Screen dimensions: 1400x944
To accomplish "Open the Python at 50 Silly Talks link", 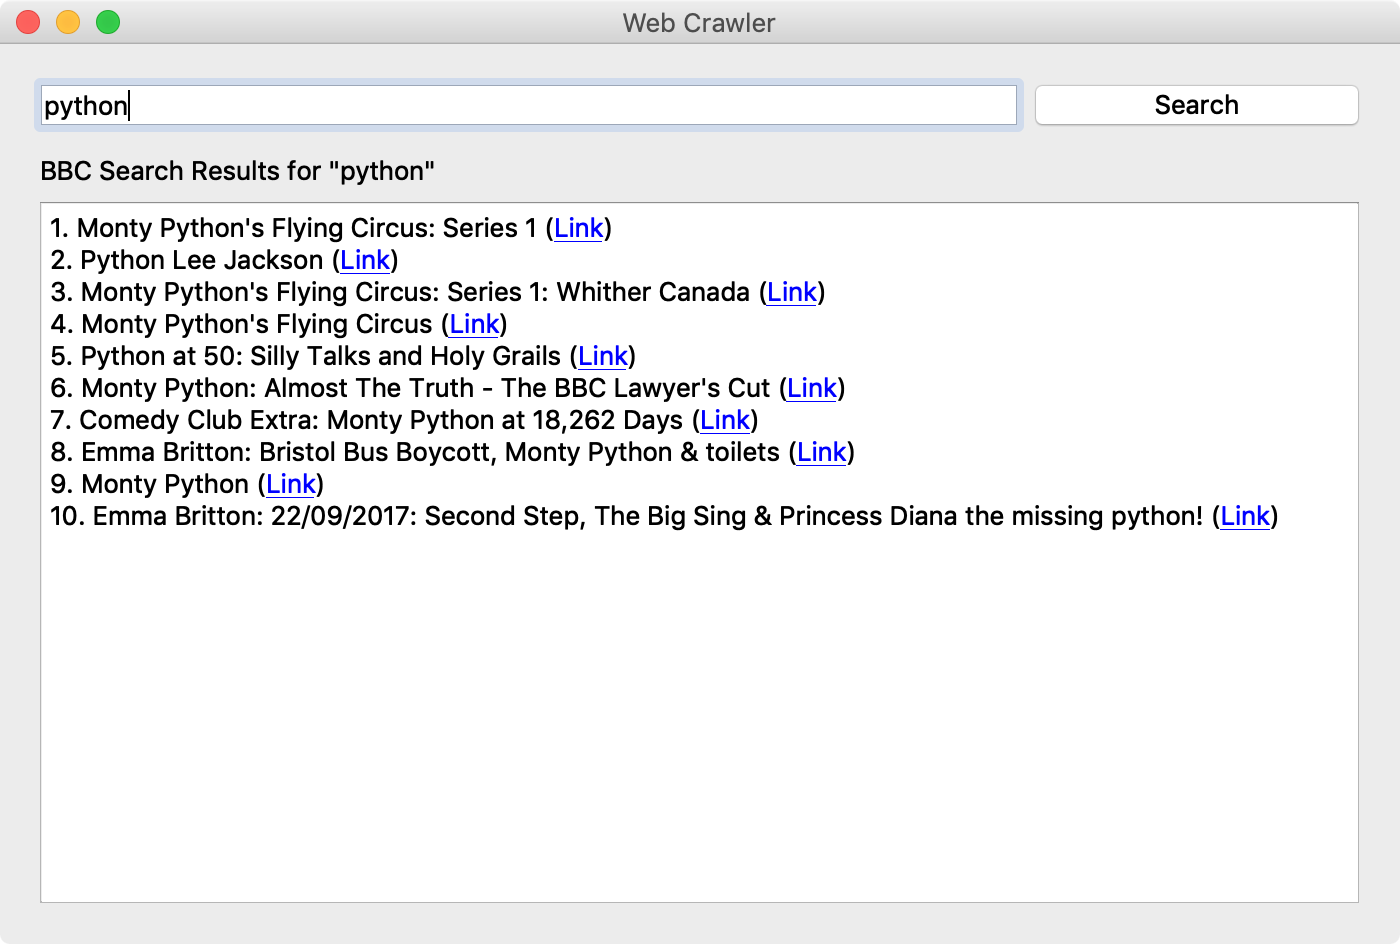I will (x=603, y=356).
